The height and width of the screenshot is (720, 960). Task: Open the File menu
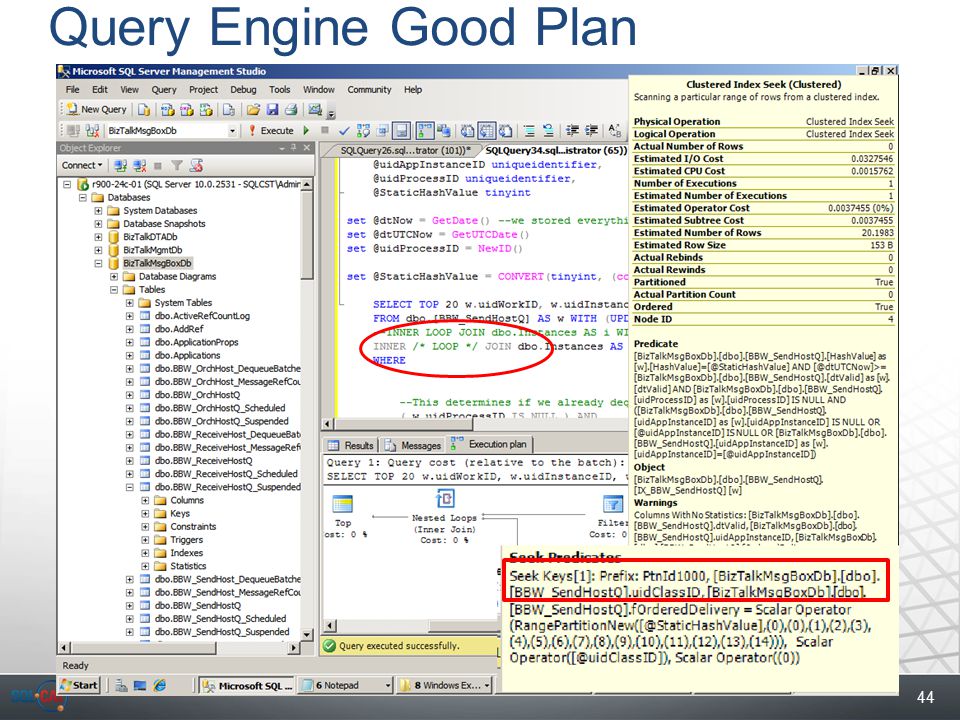pos(73,89)
